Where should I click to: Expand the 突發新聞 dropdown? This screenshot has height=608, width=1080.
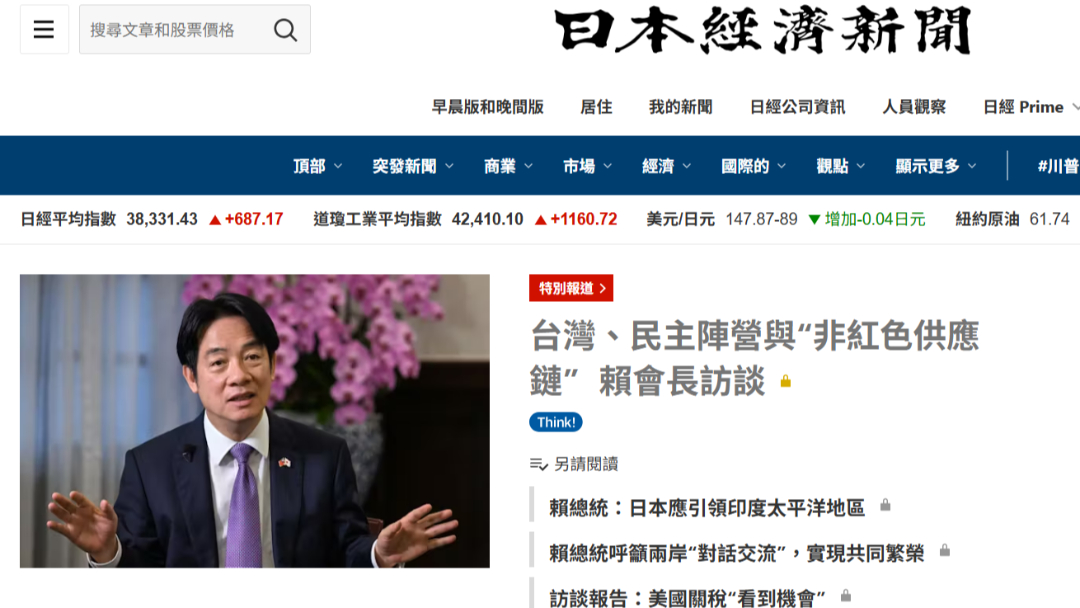[x=413, y=166]
